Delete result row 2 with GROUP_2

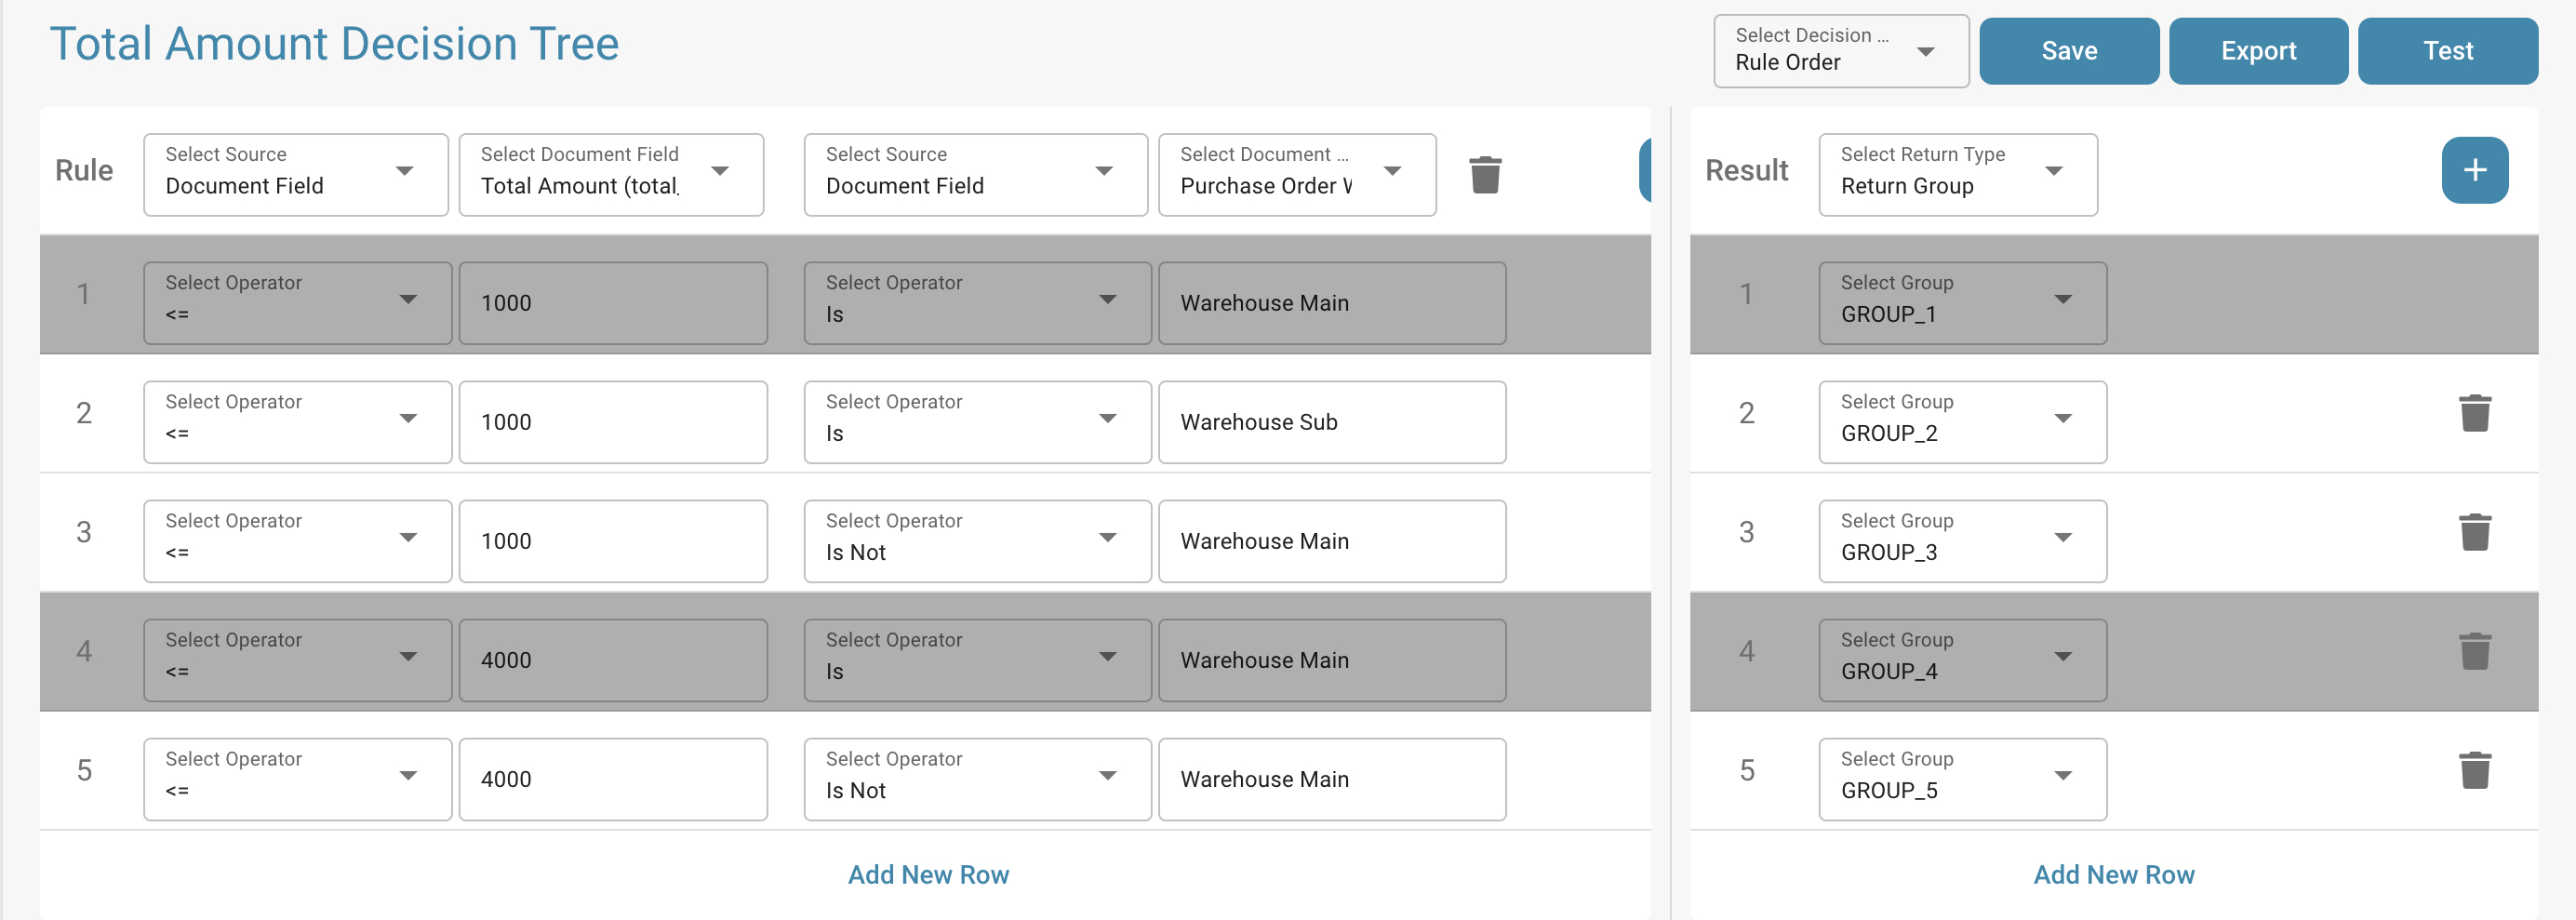pyautogui.click(x=2475, y=412)
